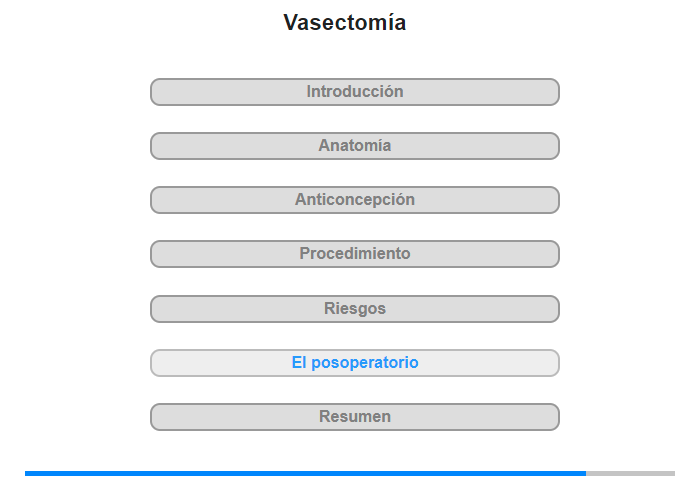
Task: Go to the Anticoncepción chapter
Action: pos(354,200)
